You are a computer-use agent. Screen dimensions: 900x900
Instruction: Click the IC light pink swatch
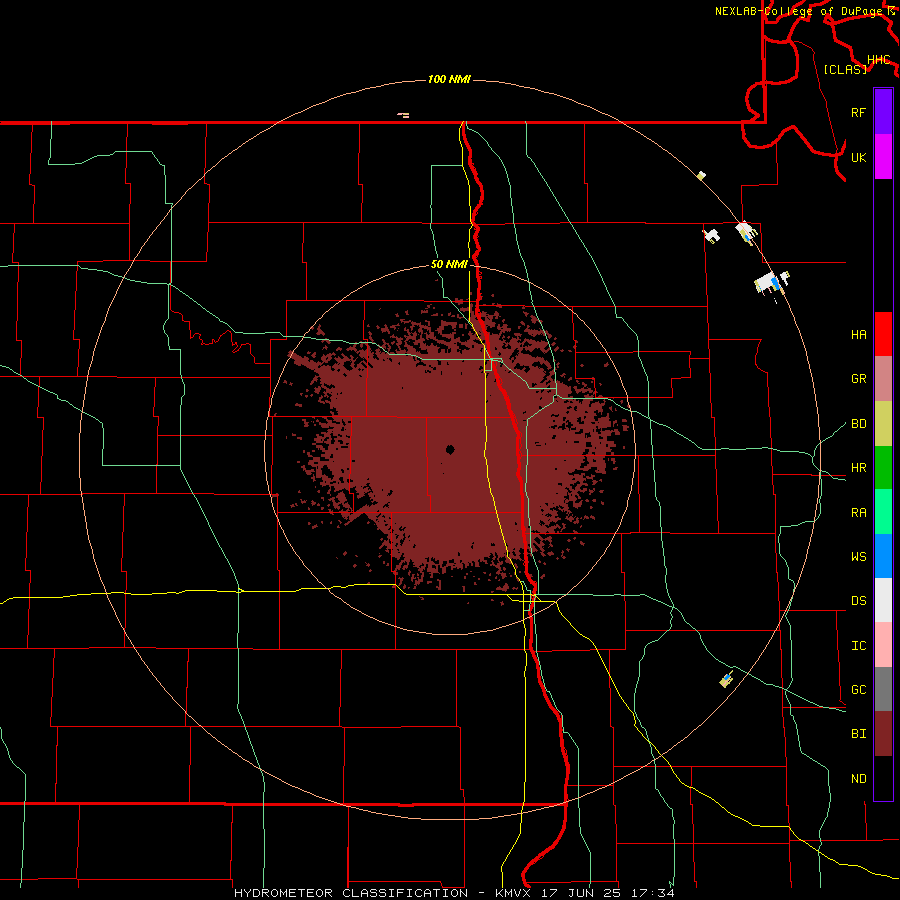click(883, 645)
